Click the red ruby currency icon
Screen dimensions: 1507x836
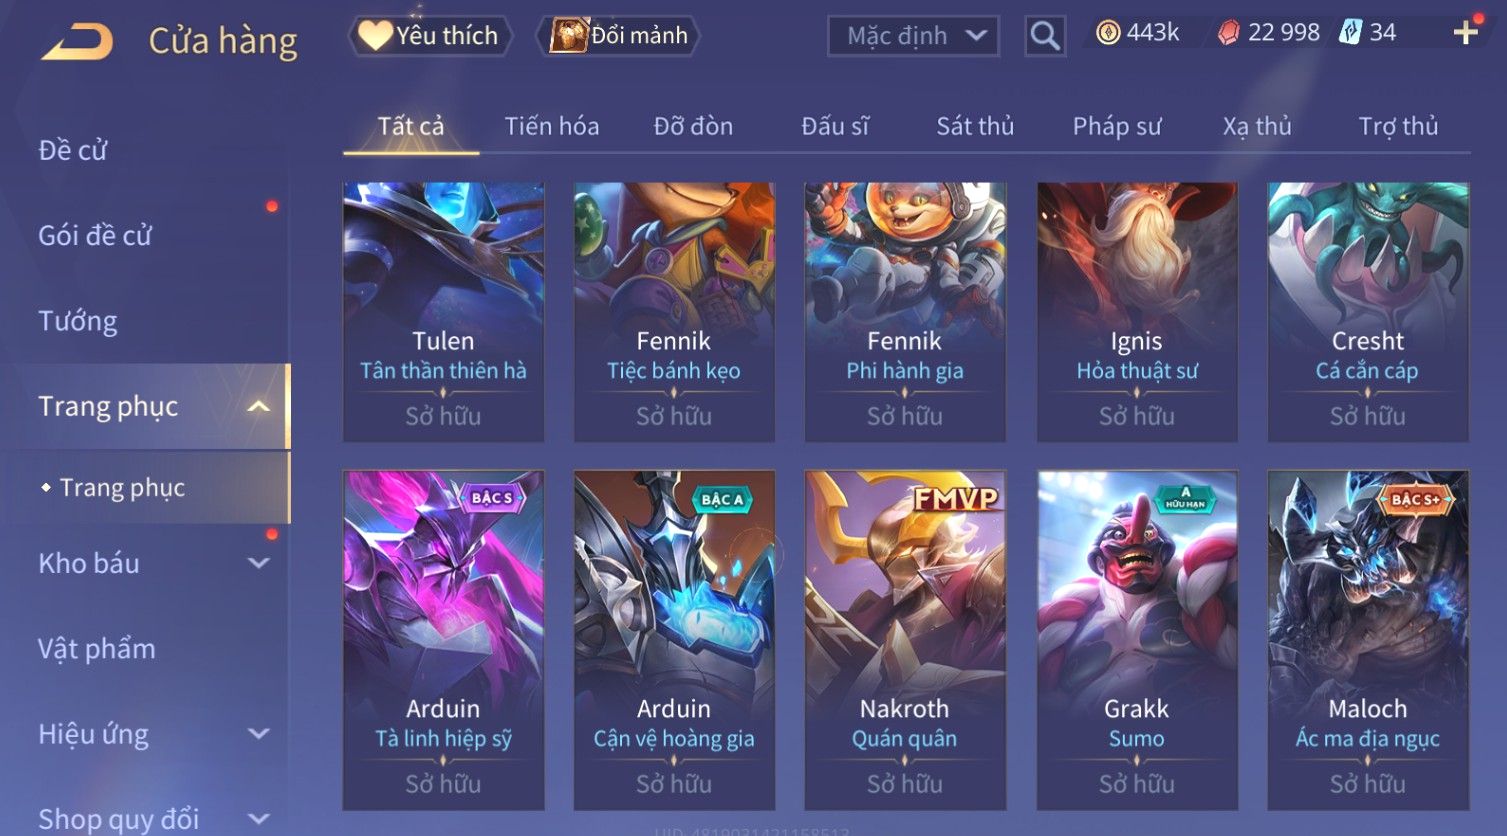tap(1229, 33)
